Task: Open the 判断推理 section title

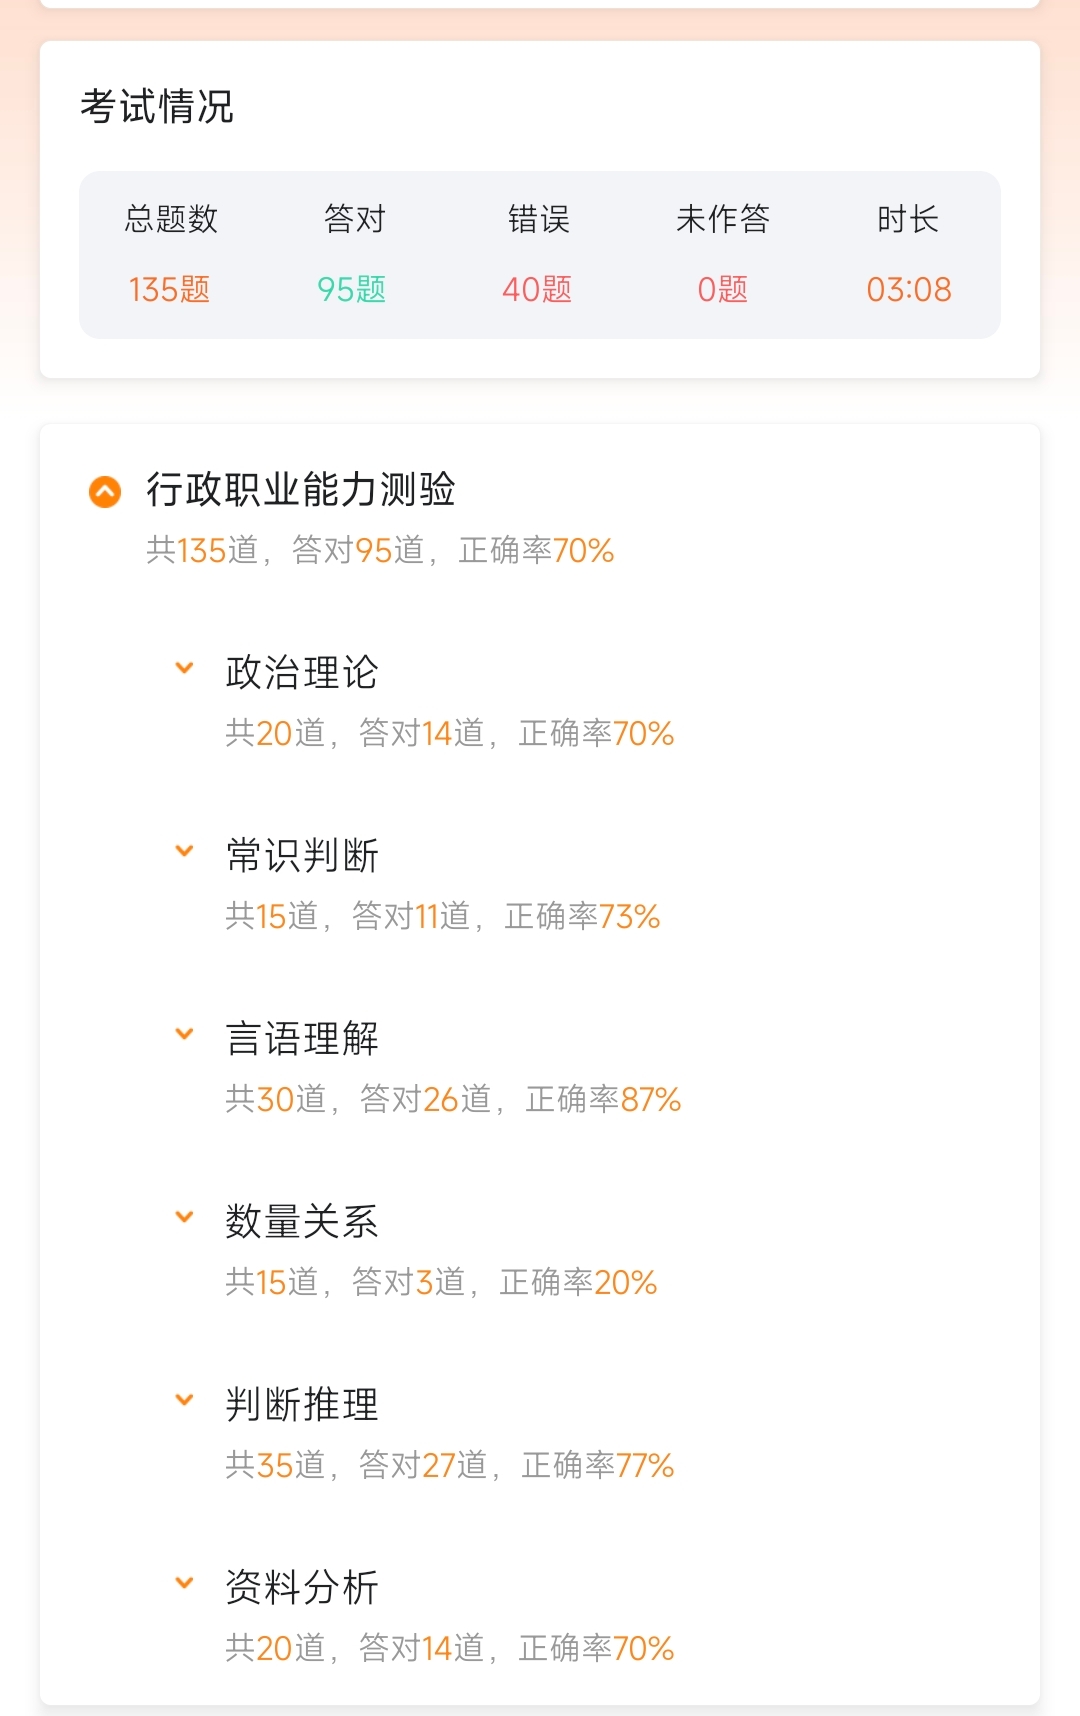Action: [x=302, y=1404]
